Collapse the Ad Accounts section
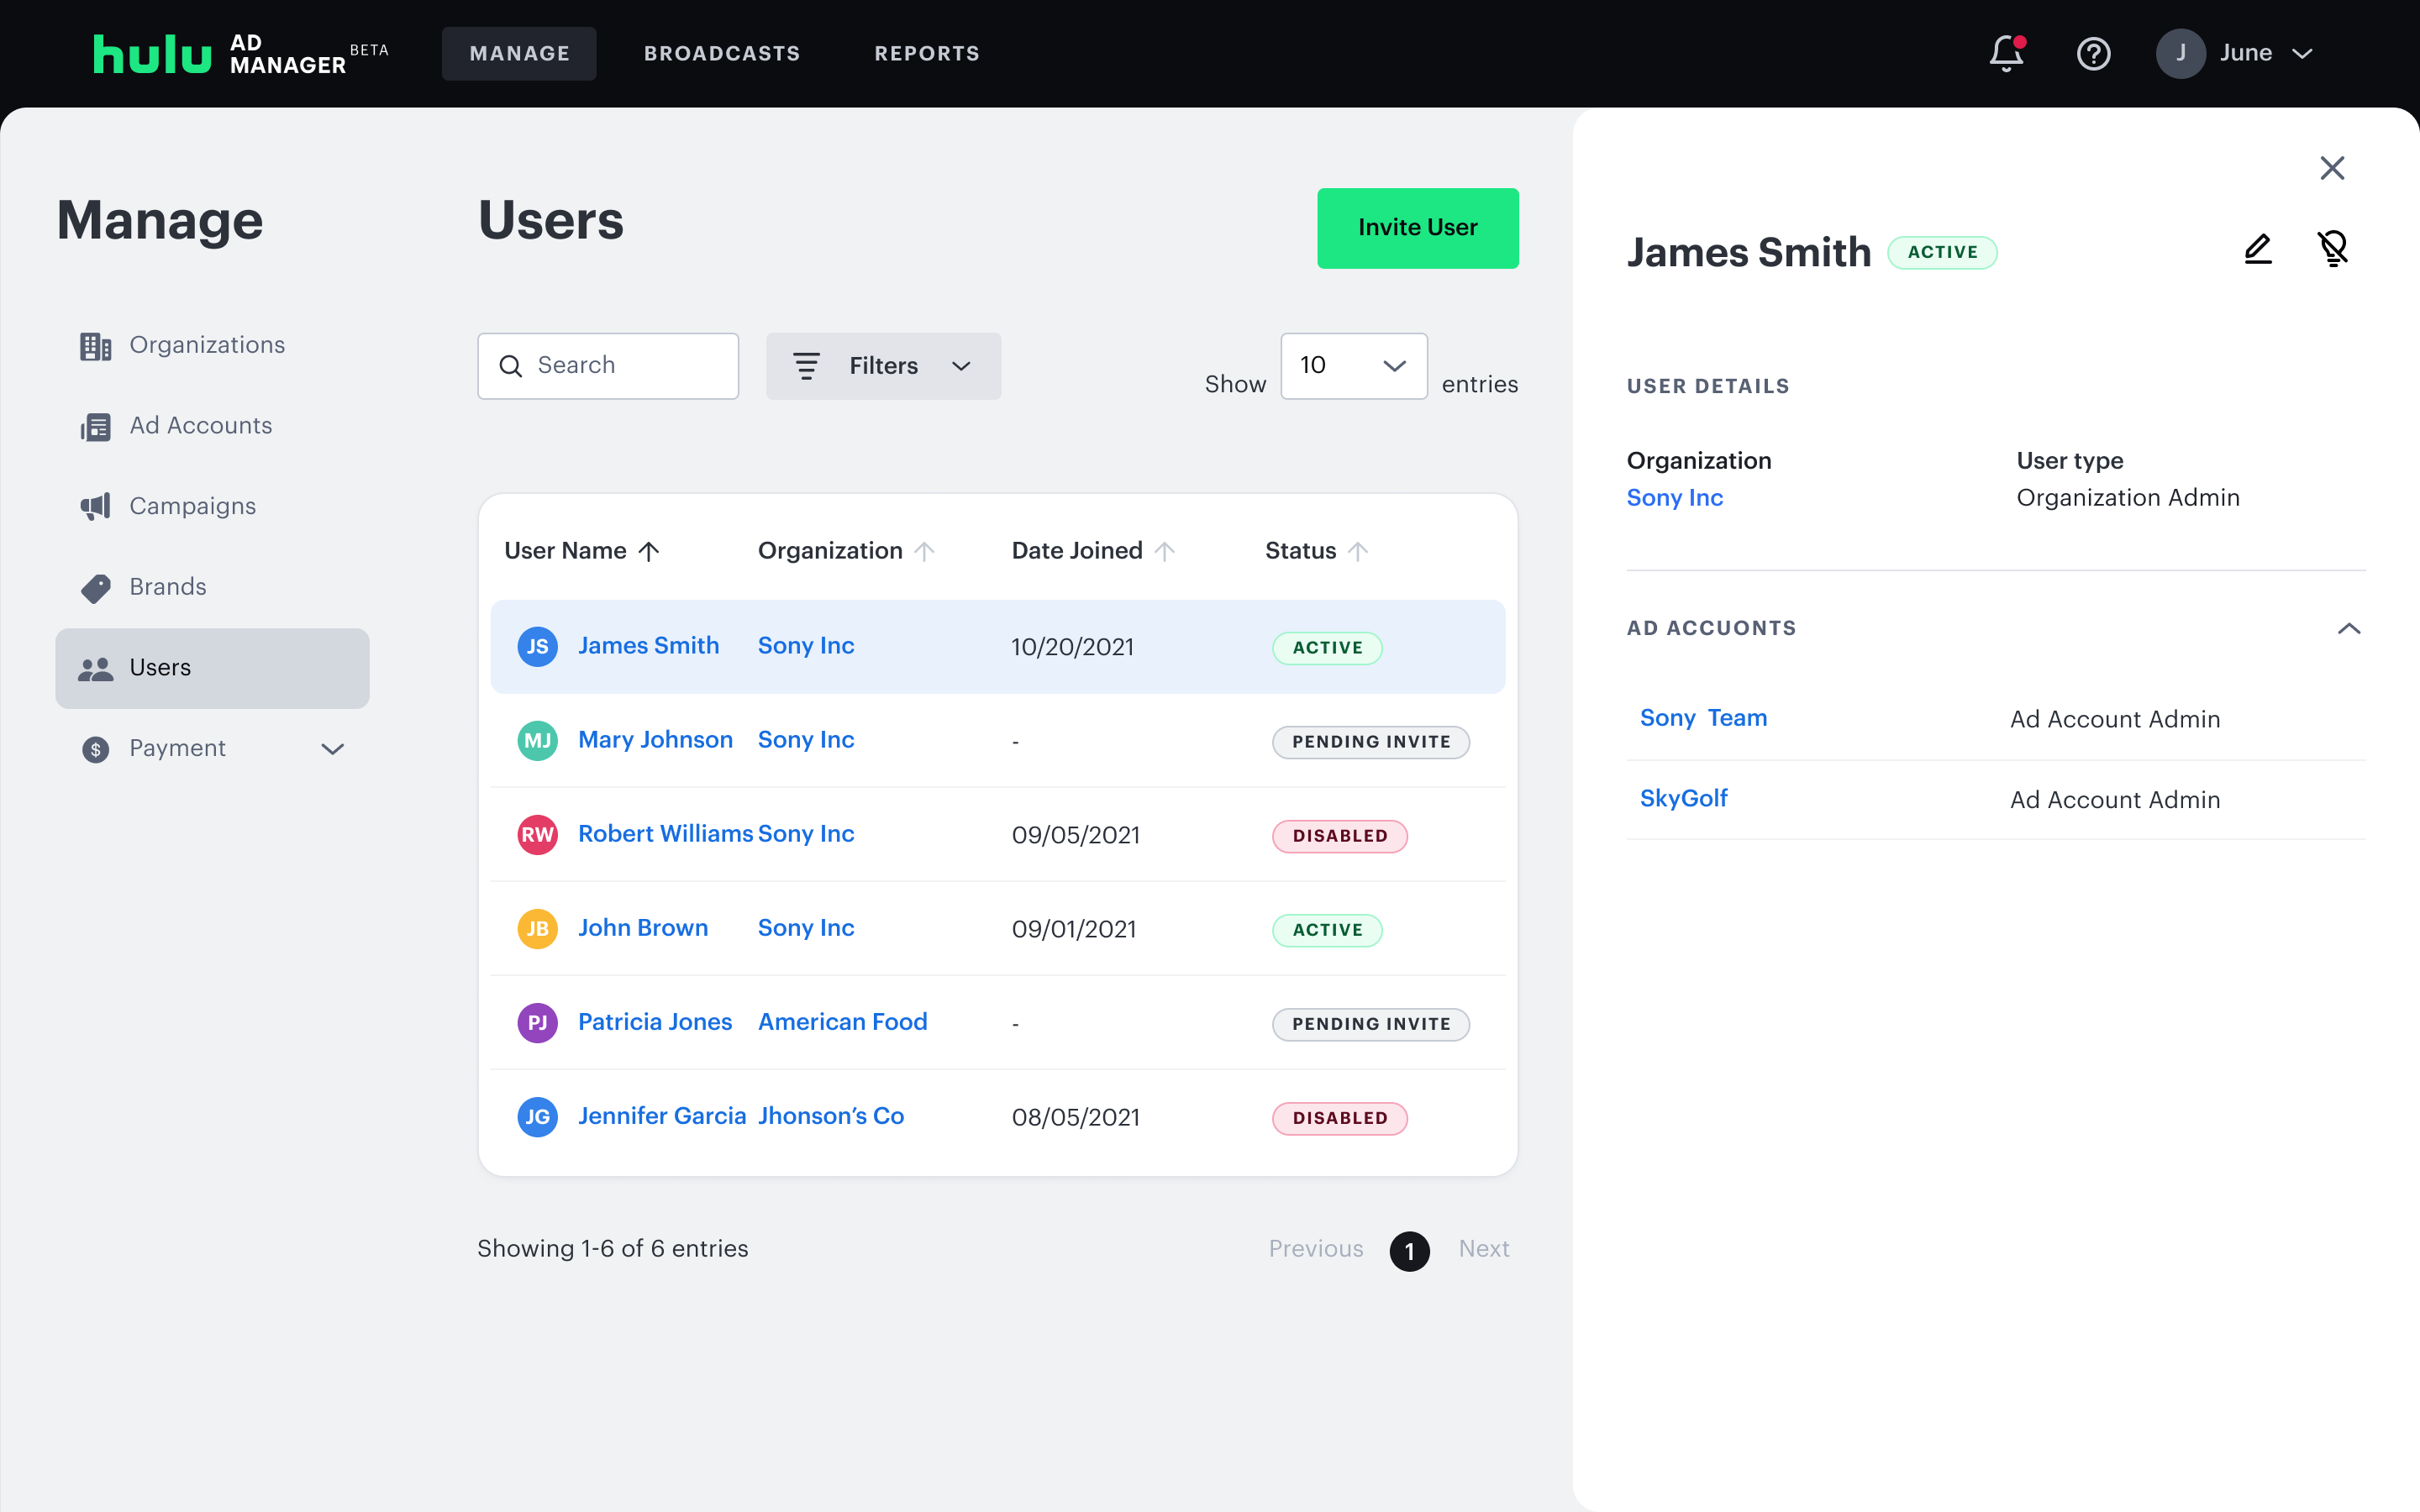The height and width of the screenshot is (1512, 2420). point(2348,629)
